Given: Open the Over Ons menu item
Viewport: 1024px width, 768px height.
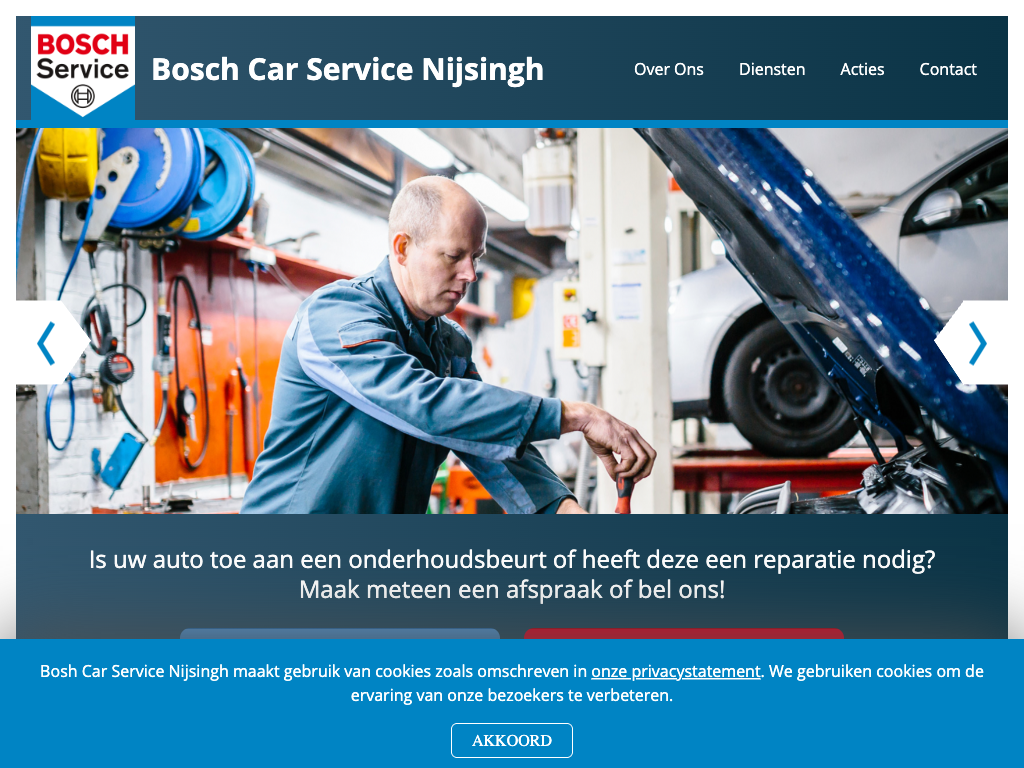Looking at the screenshot, I should tap(668, 69).
